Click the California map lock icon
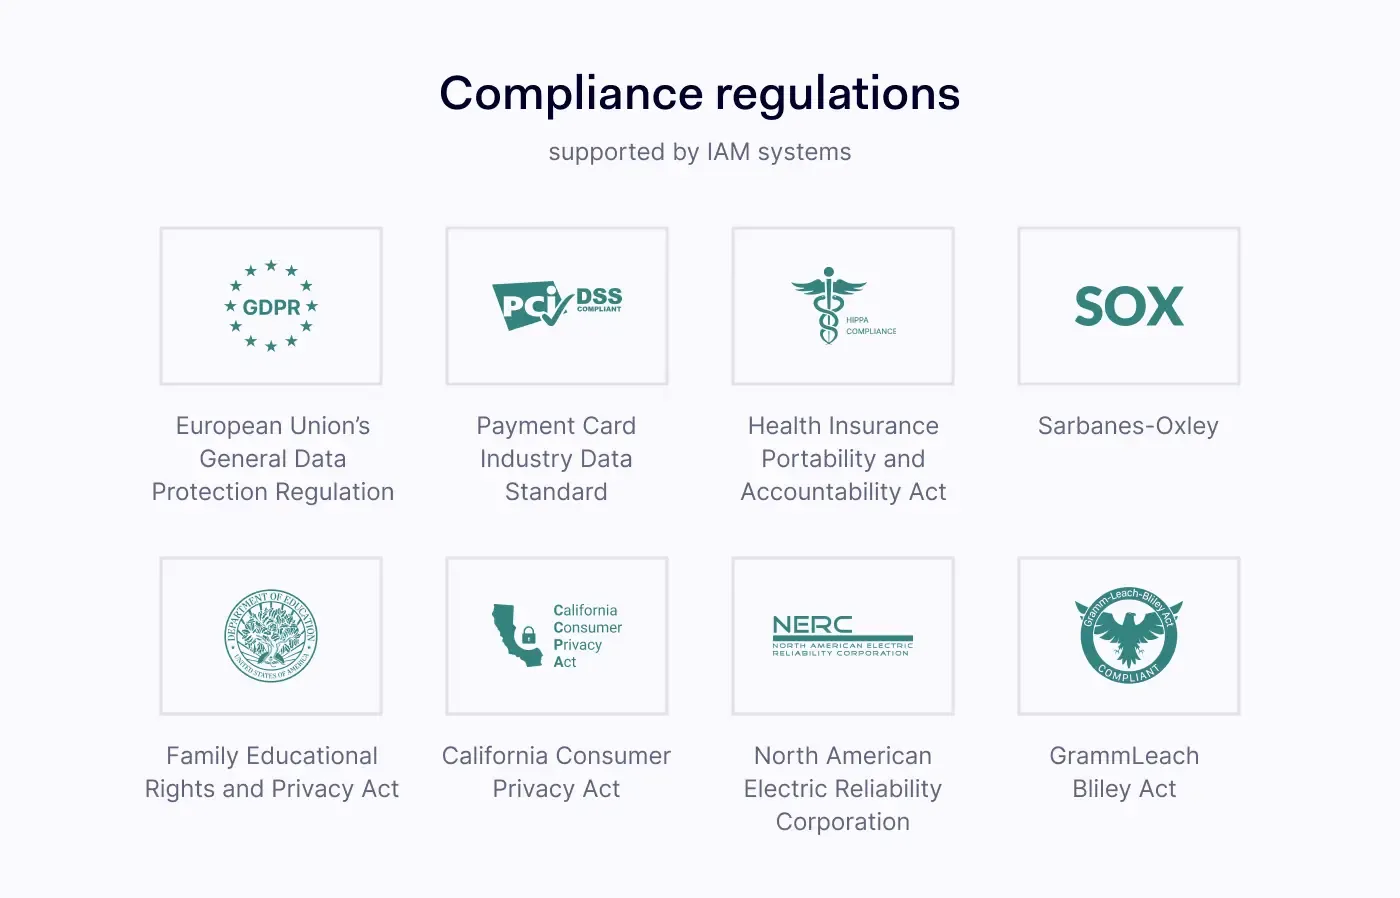The height and width of the screenshot is (898, 1400). click(516, 635)
